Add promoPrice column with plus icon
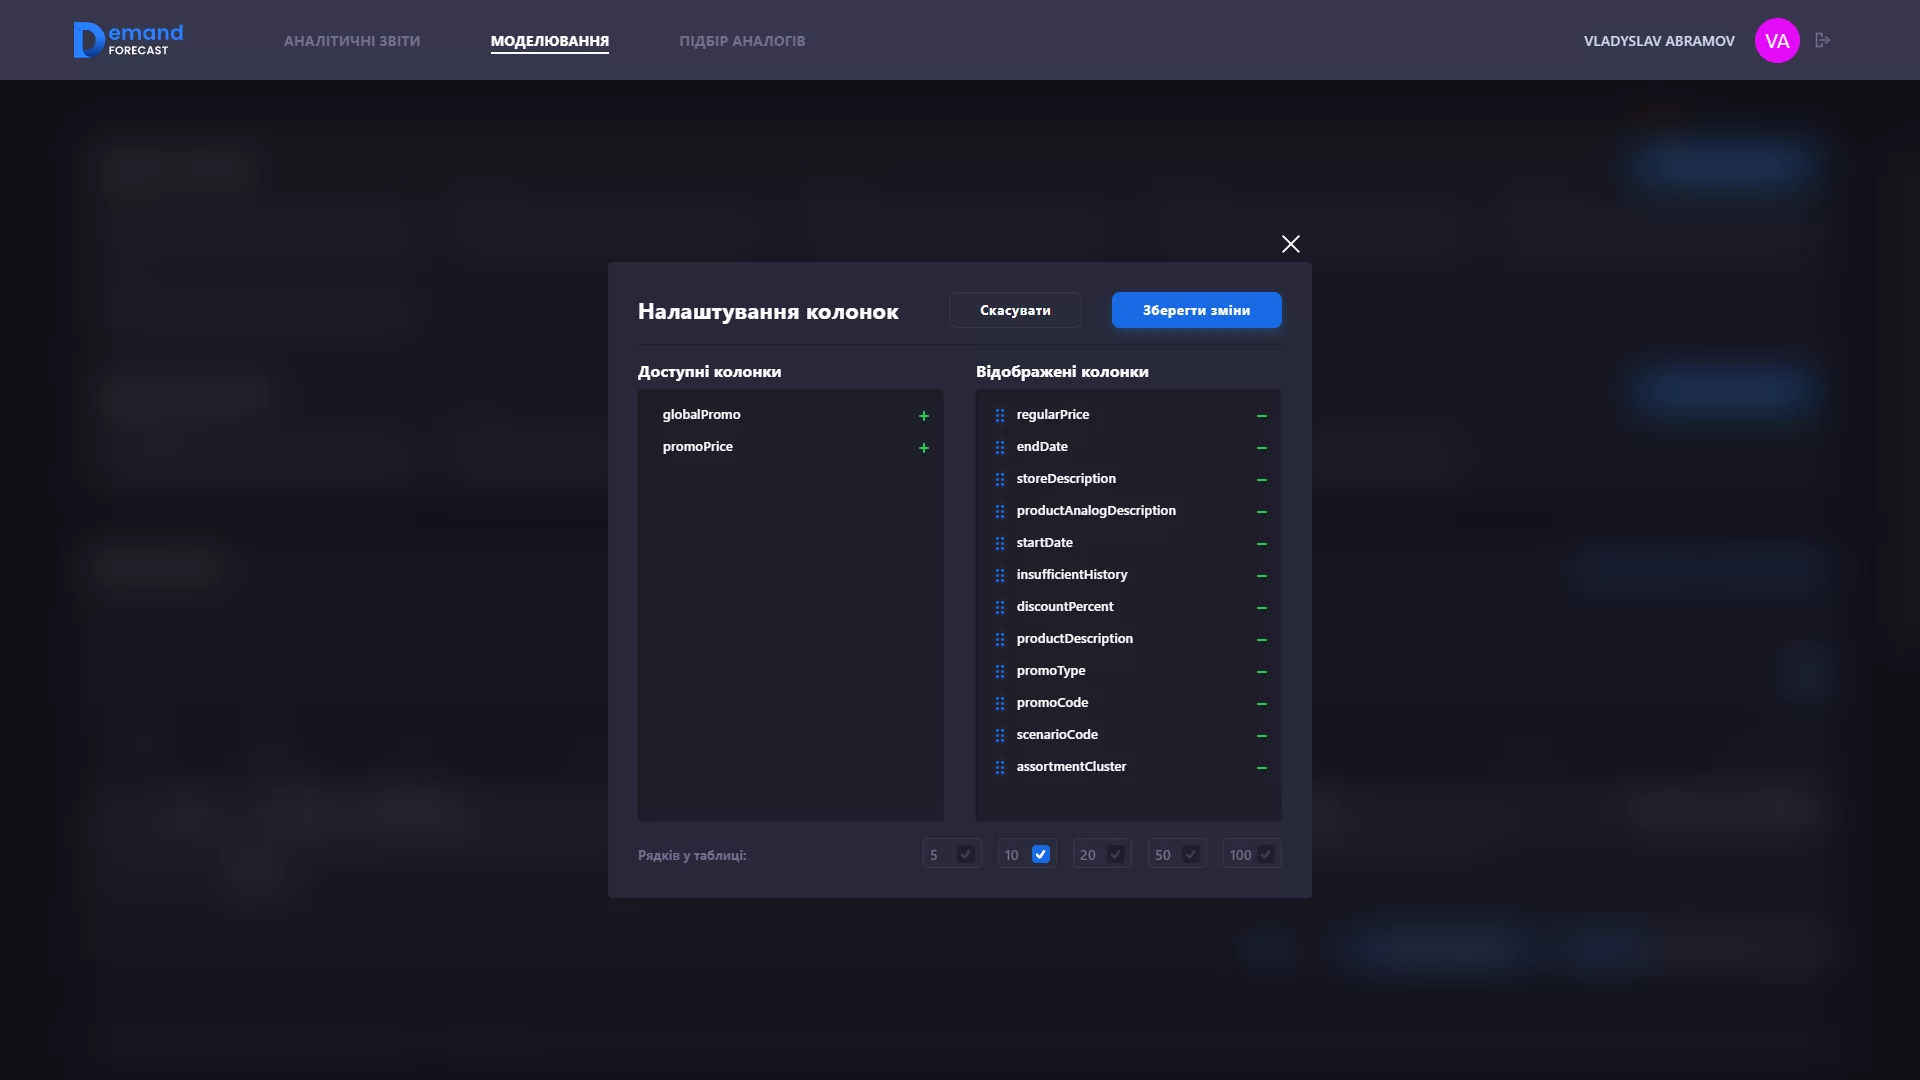 (x=923, y=448)
